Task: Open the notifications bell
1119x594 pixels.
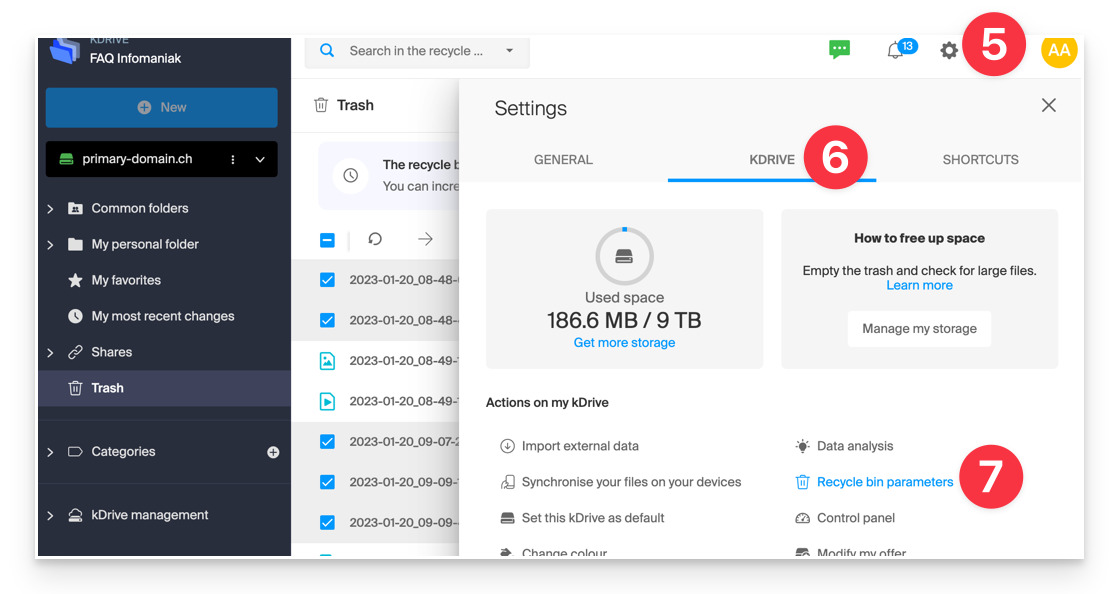Action: [x=897, y=48]
